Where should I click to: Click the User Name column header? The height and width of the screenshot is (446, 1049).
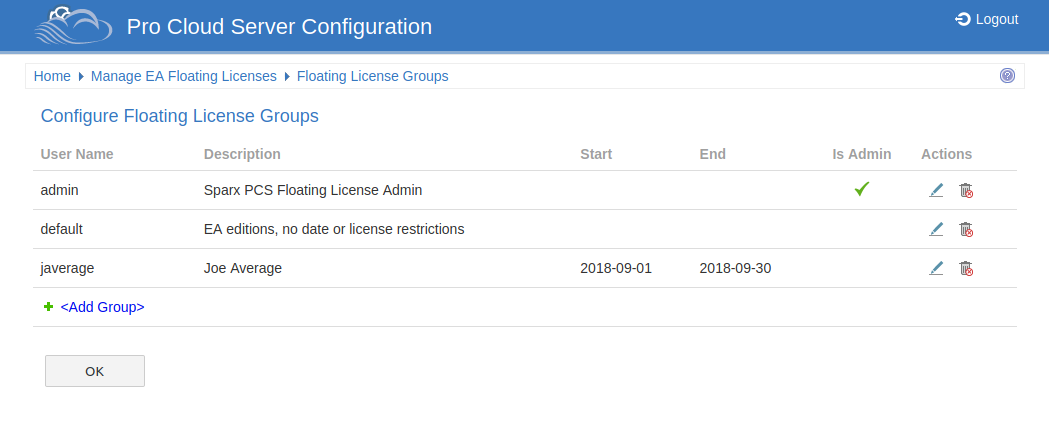[x=77, y=154]
